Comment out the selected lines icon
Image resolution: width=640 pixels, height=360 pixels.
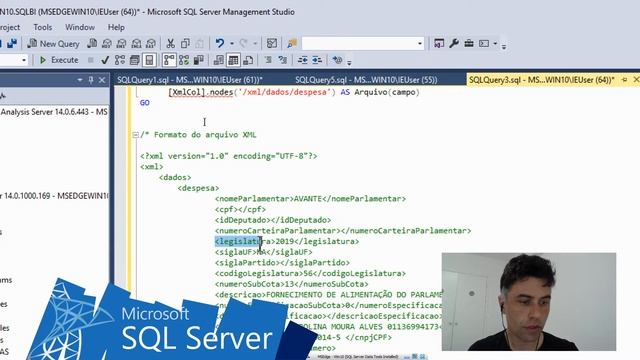[x=268, y=60]
